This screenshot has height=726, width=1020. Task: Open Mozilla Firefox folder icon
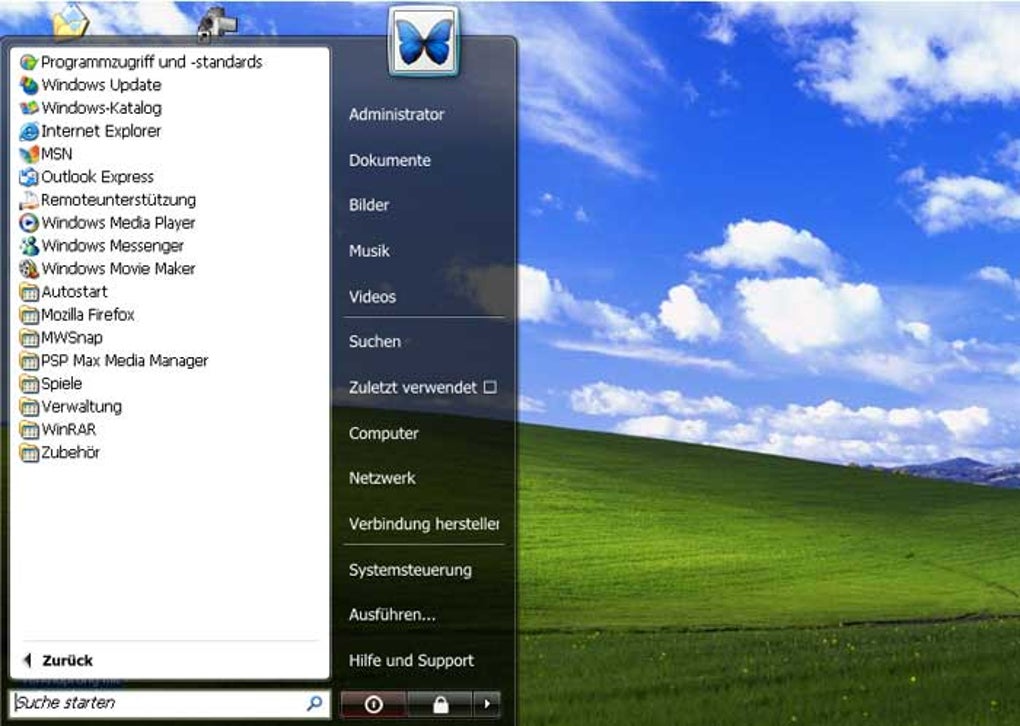point(29,315)
